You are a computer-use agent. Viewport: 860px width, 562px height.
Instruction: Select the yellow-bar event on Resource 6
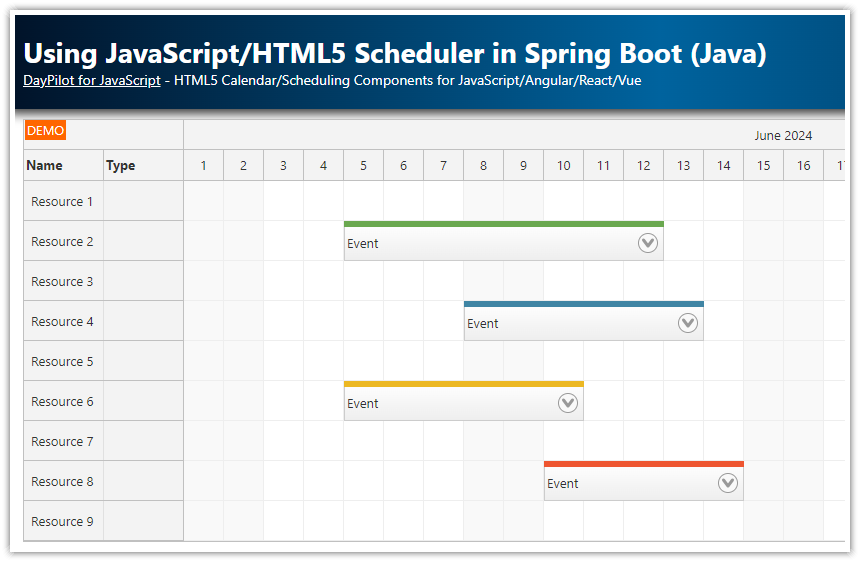440,403
